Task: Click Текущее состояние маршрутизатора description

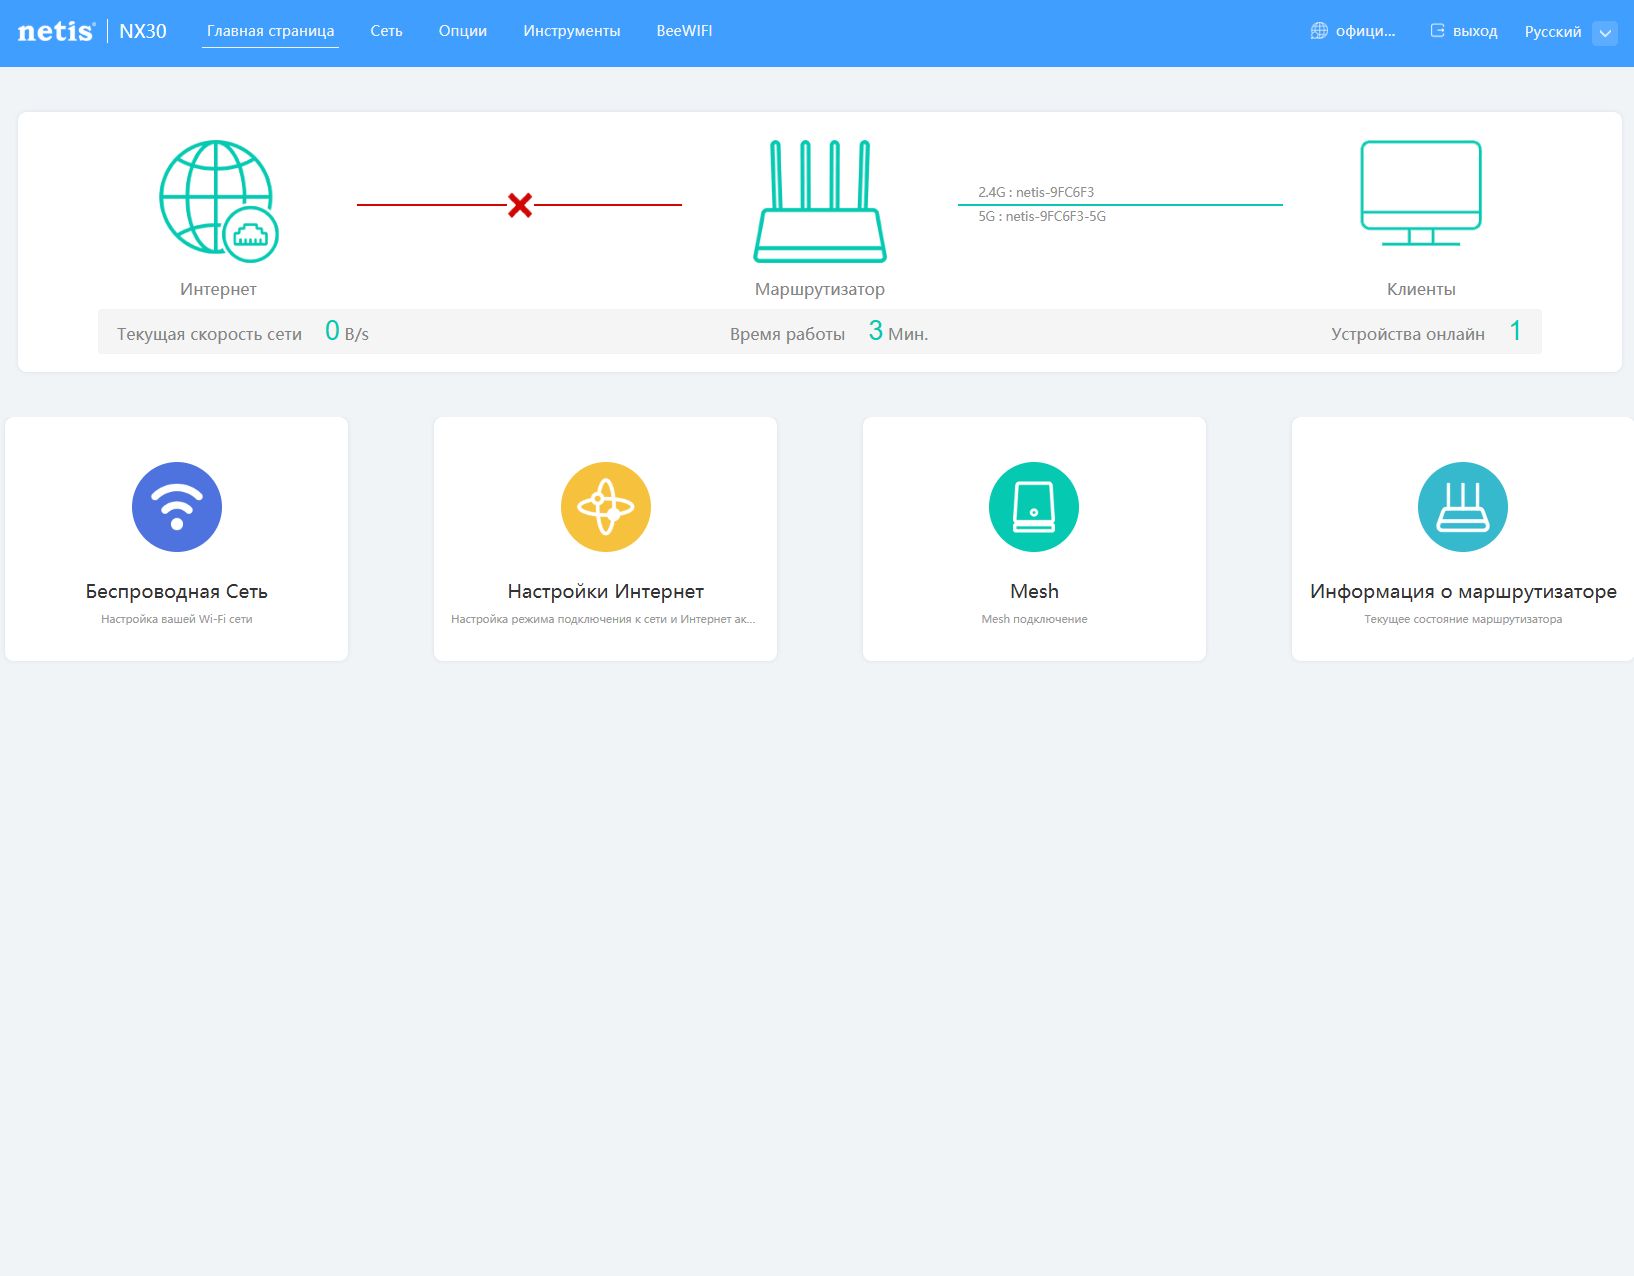Action: [1463, 619]
